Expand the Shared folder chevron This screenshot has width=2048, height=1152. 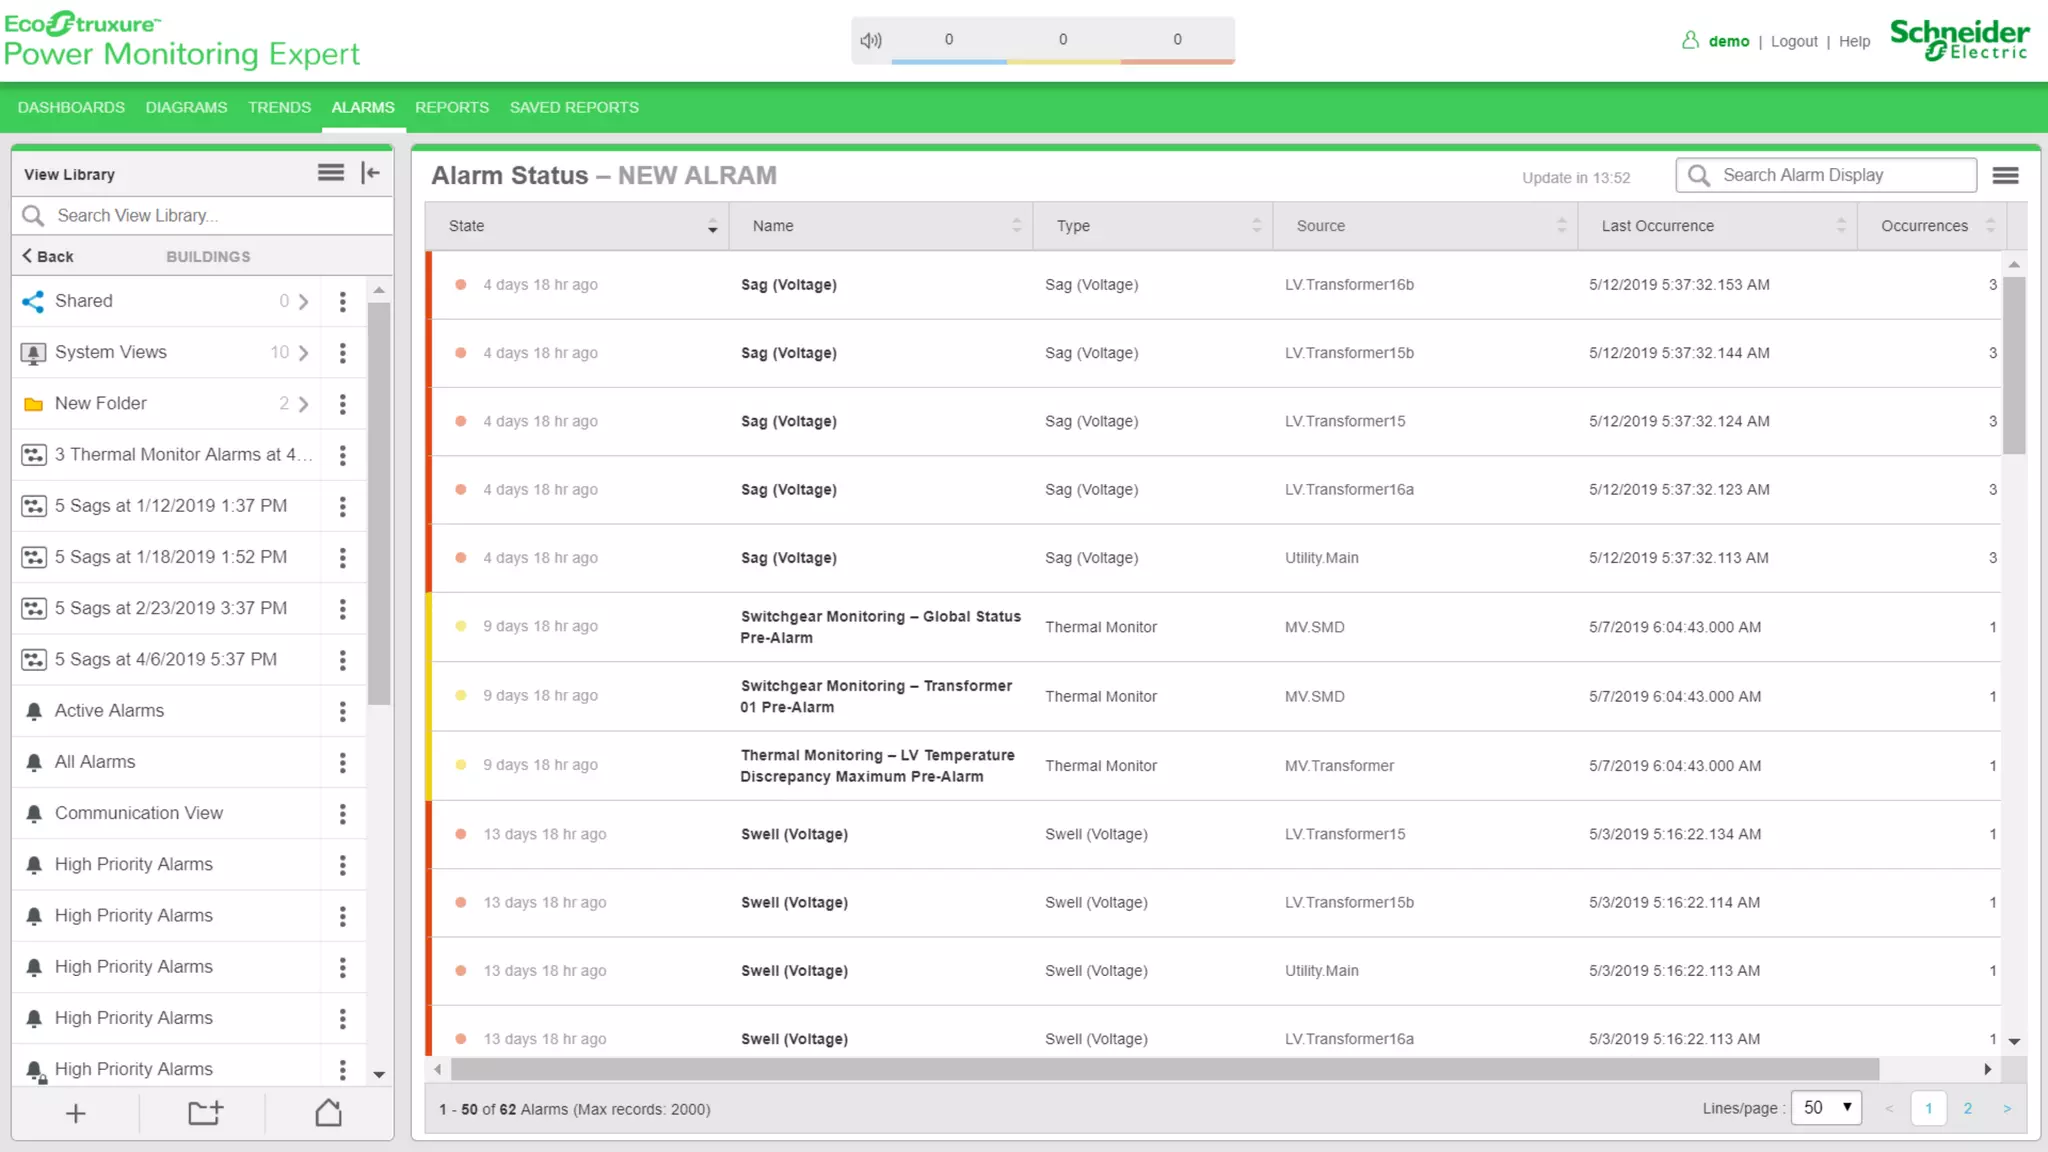[x=303, y=301]
